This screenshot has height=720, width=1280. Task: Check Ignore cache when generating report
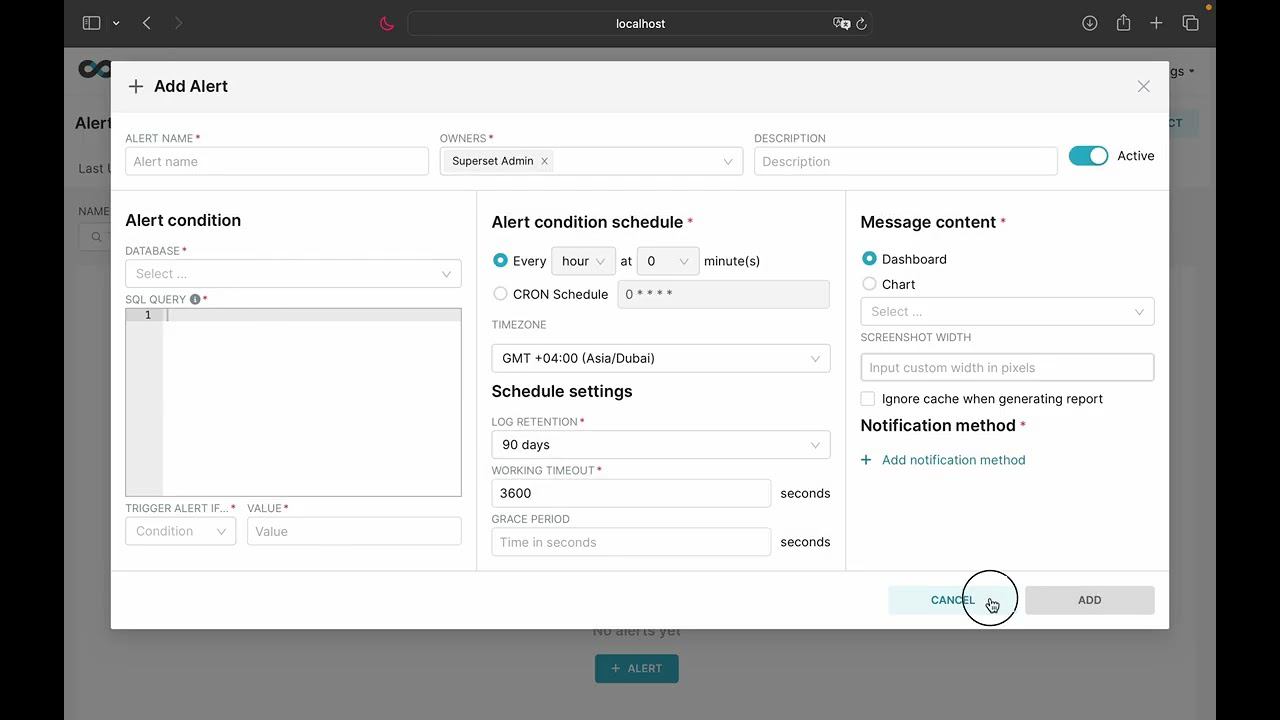point(868,399)
